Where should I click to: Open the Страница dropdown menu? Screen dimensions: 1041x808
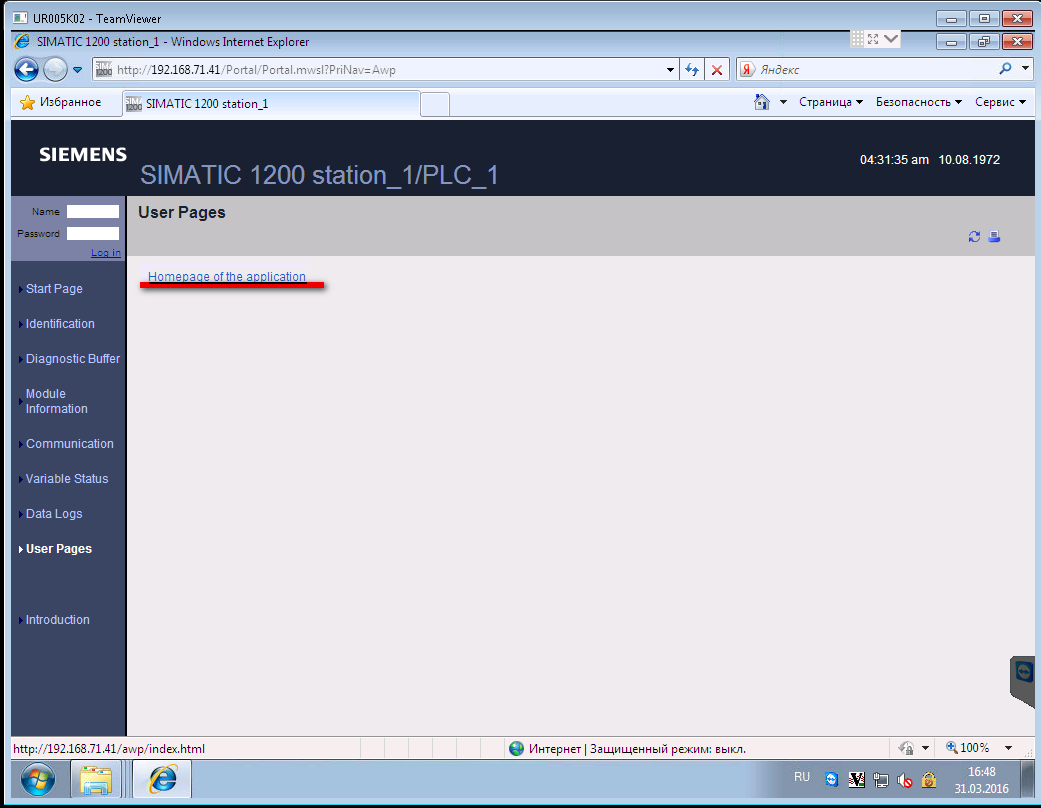(831, 102)
